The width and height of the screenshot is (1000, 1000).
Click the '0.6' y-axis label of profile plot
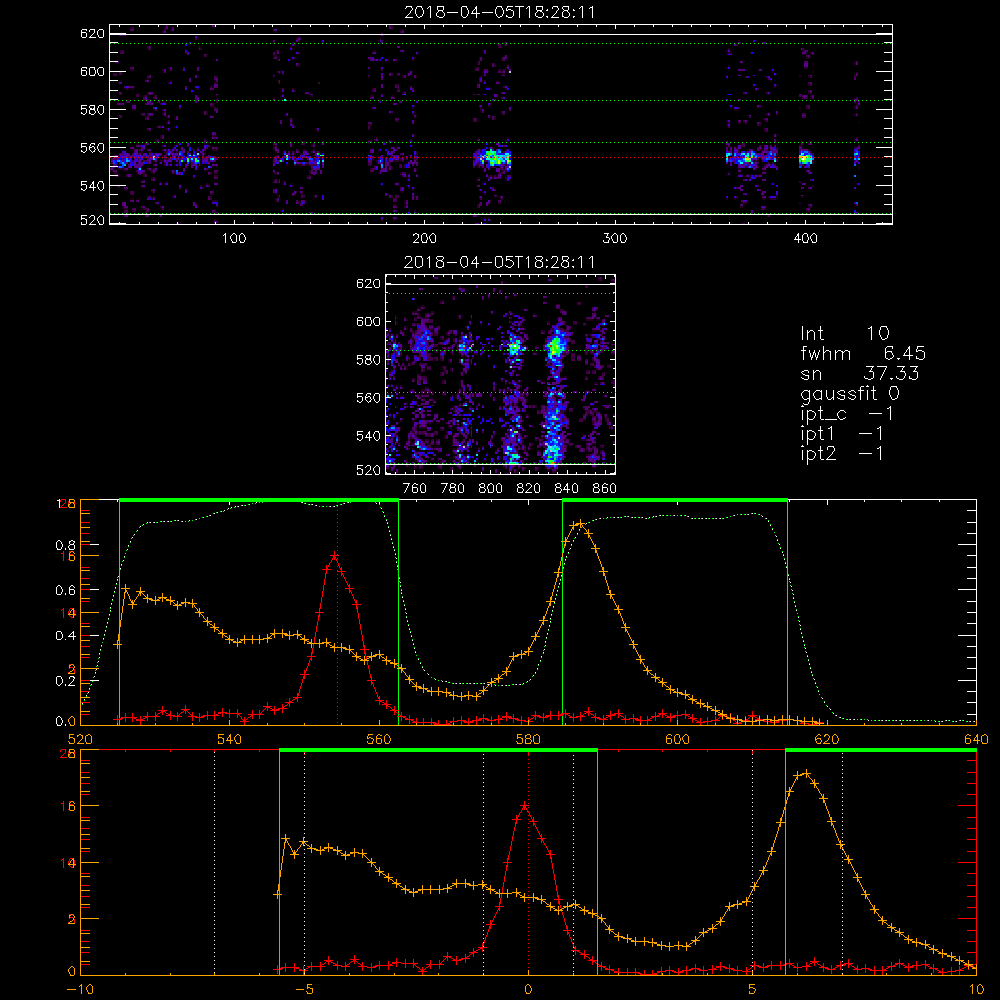(65, 591)
